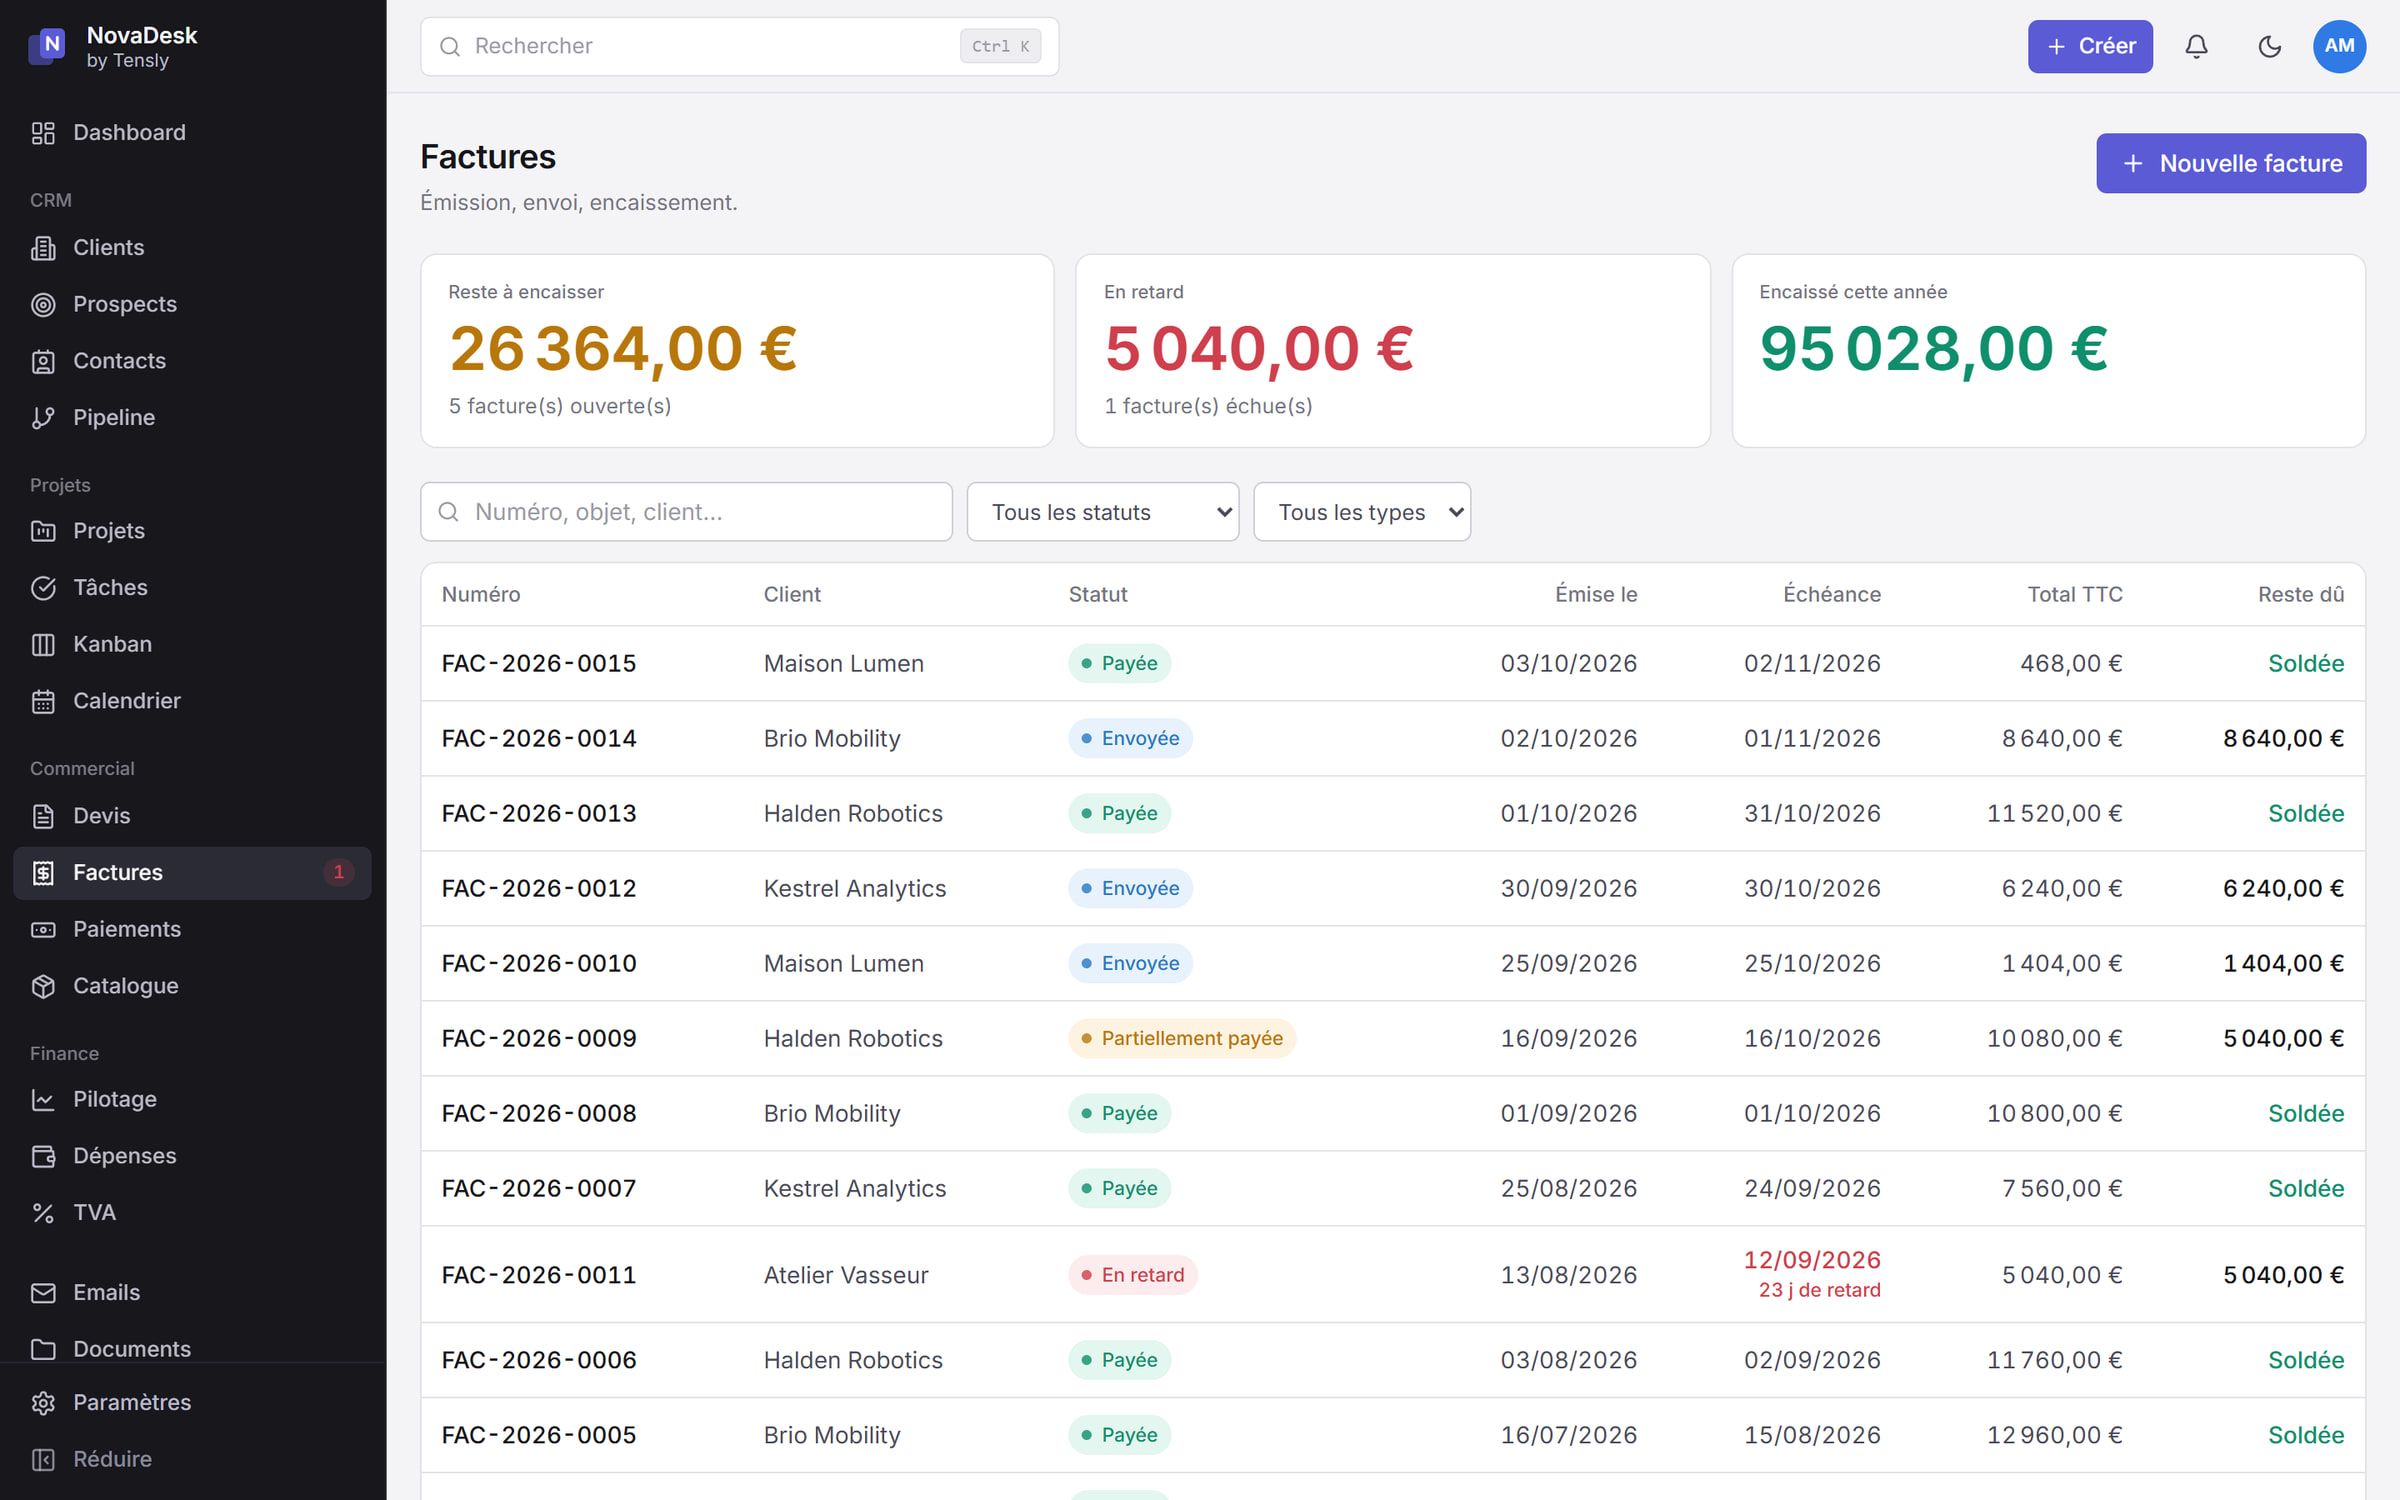Click the Créer button

pyautogui.click(x=2090, y=46)
